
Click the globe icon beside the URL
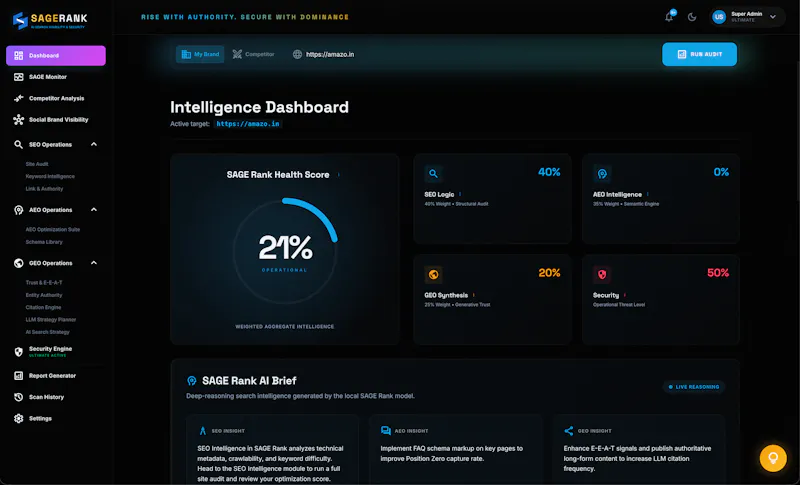[x=297, y=55]
